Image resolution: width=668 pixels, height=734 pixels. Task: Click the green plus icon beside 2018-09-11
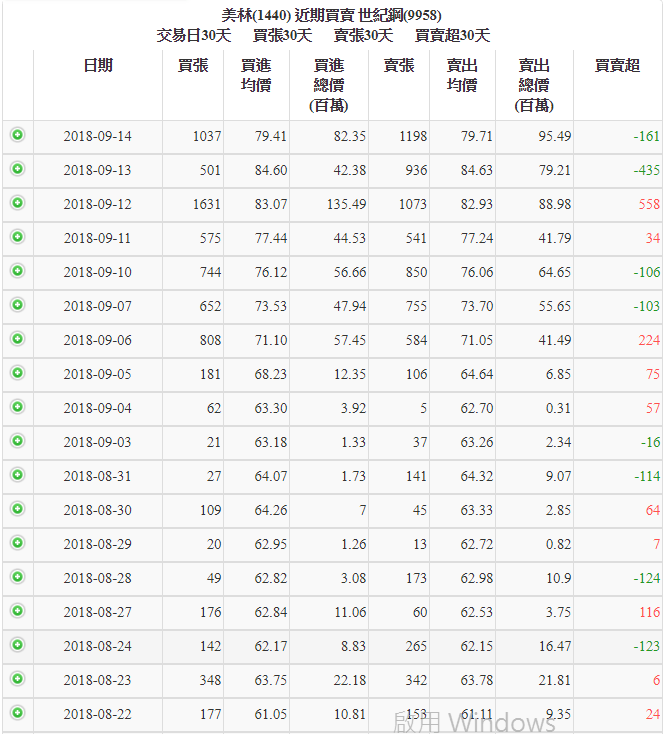coord(17,237)
